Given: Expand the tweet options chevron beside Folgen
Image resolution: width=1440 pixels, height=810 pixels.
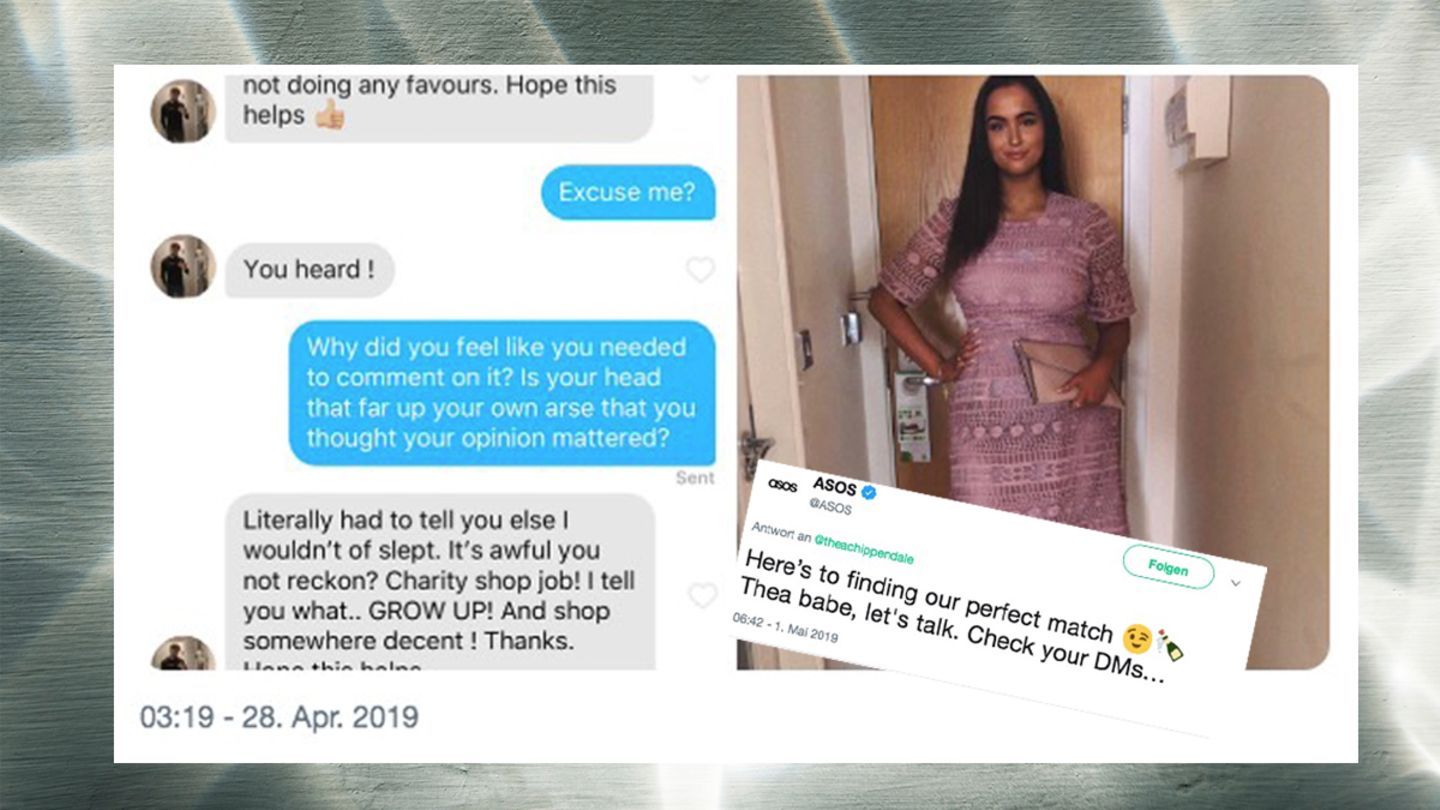Looking at the screenshot, I should [x=1234, y=582].
